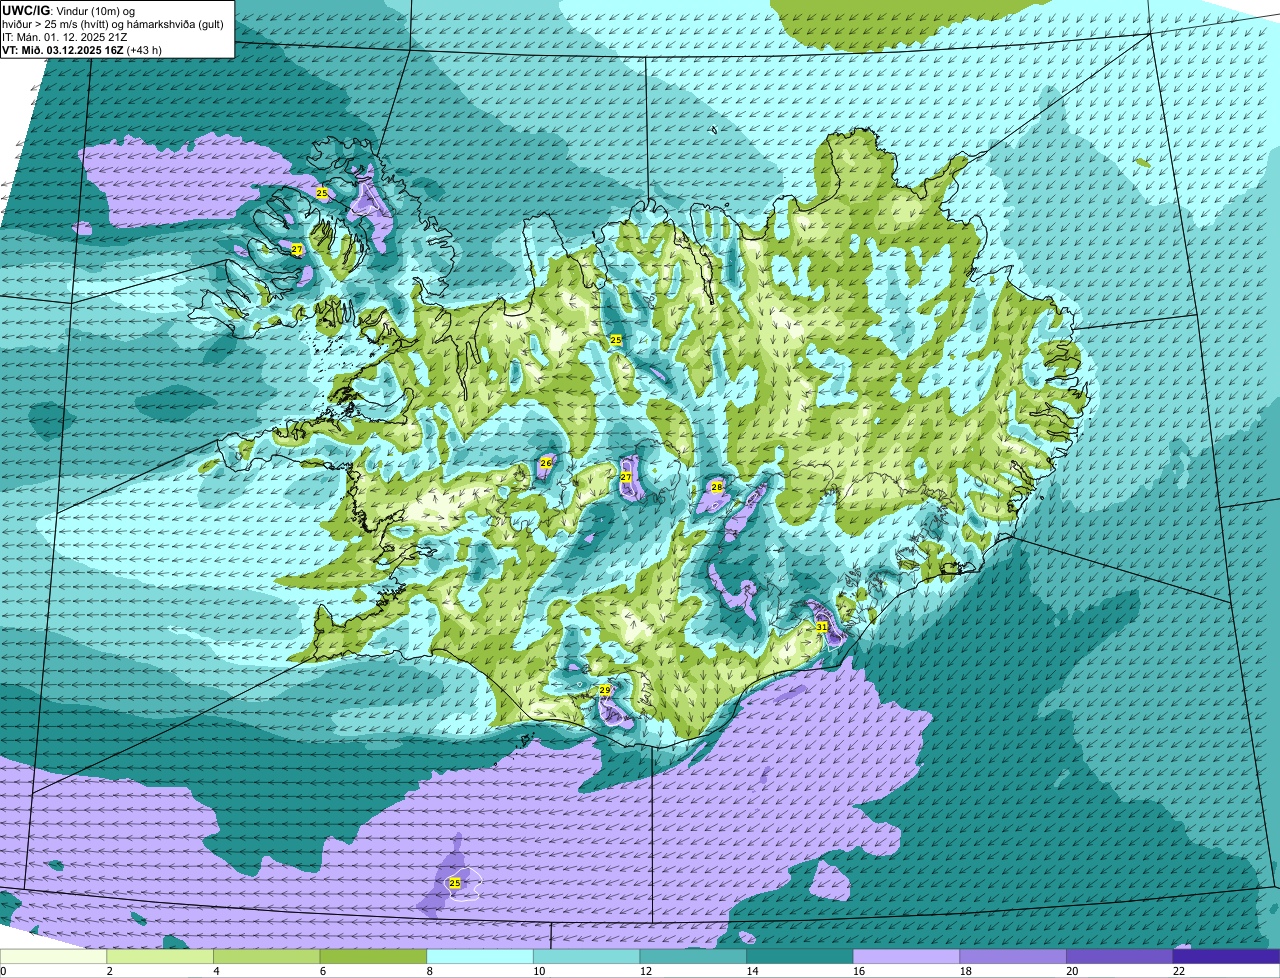Select the 2–4 m/s color scale swatch

coord(160,956)
